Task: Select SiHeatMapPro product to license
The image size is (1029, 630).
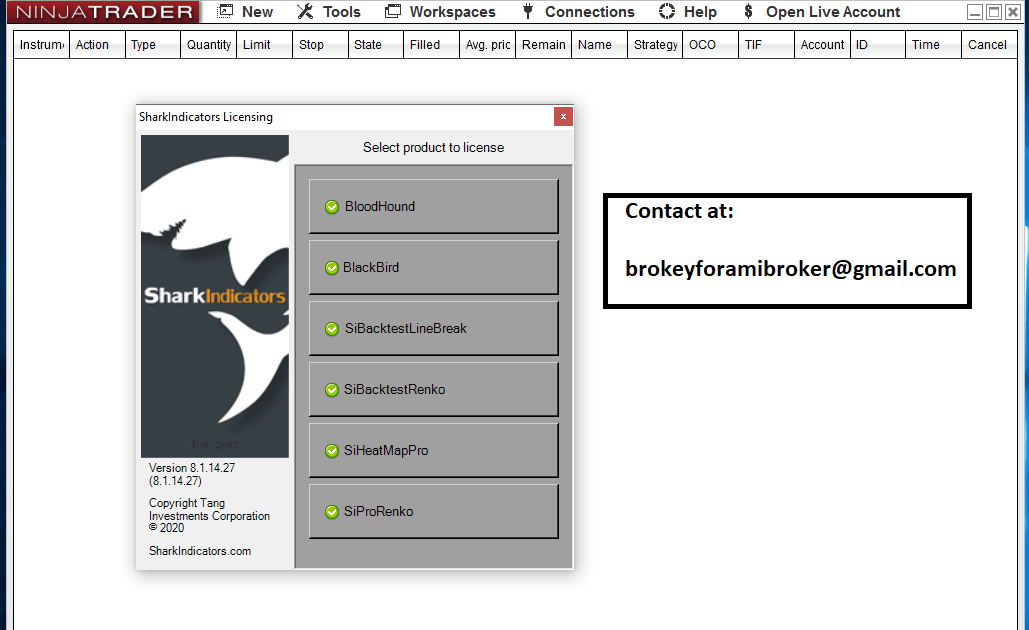Action: [434, 450]
